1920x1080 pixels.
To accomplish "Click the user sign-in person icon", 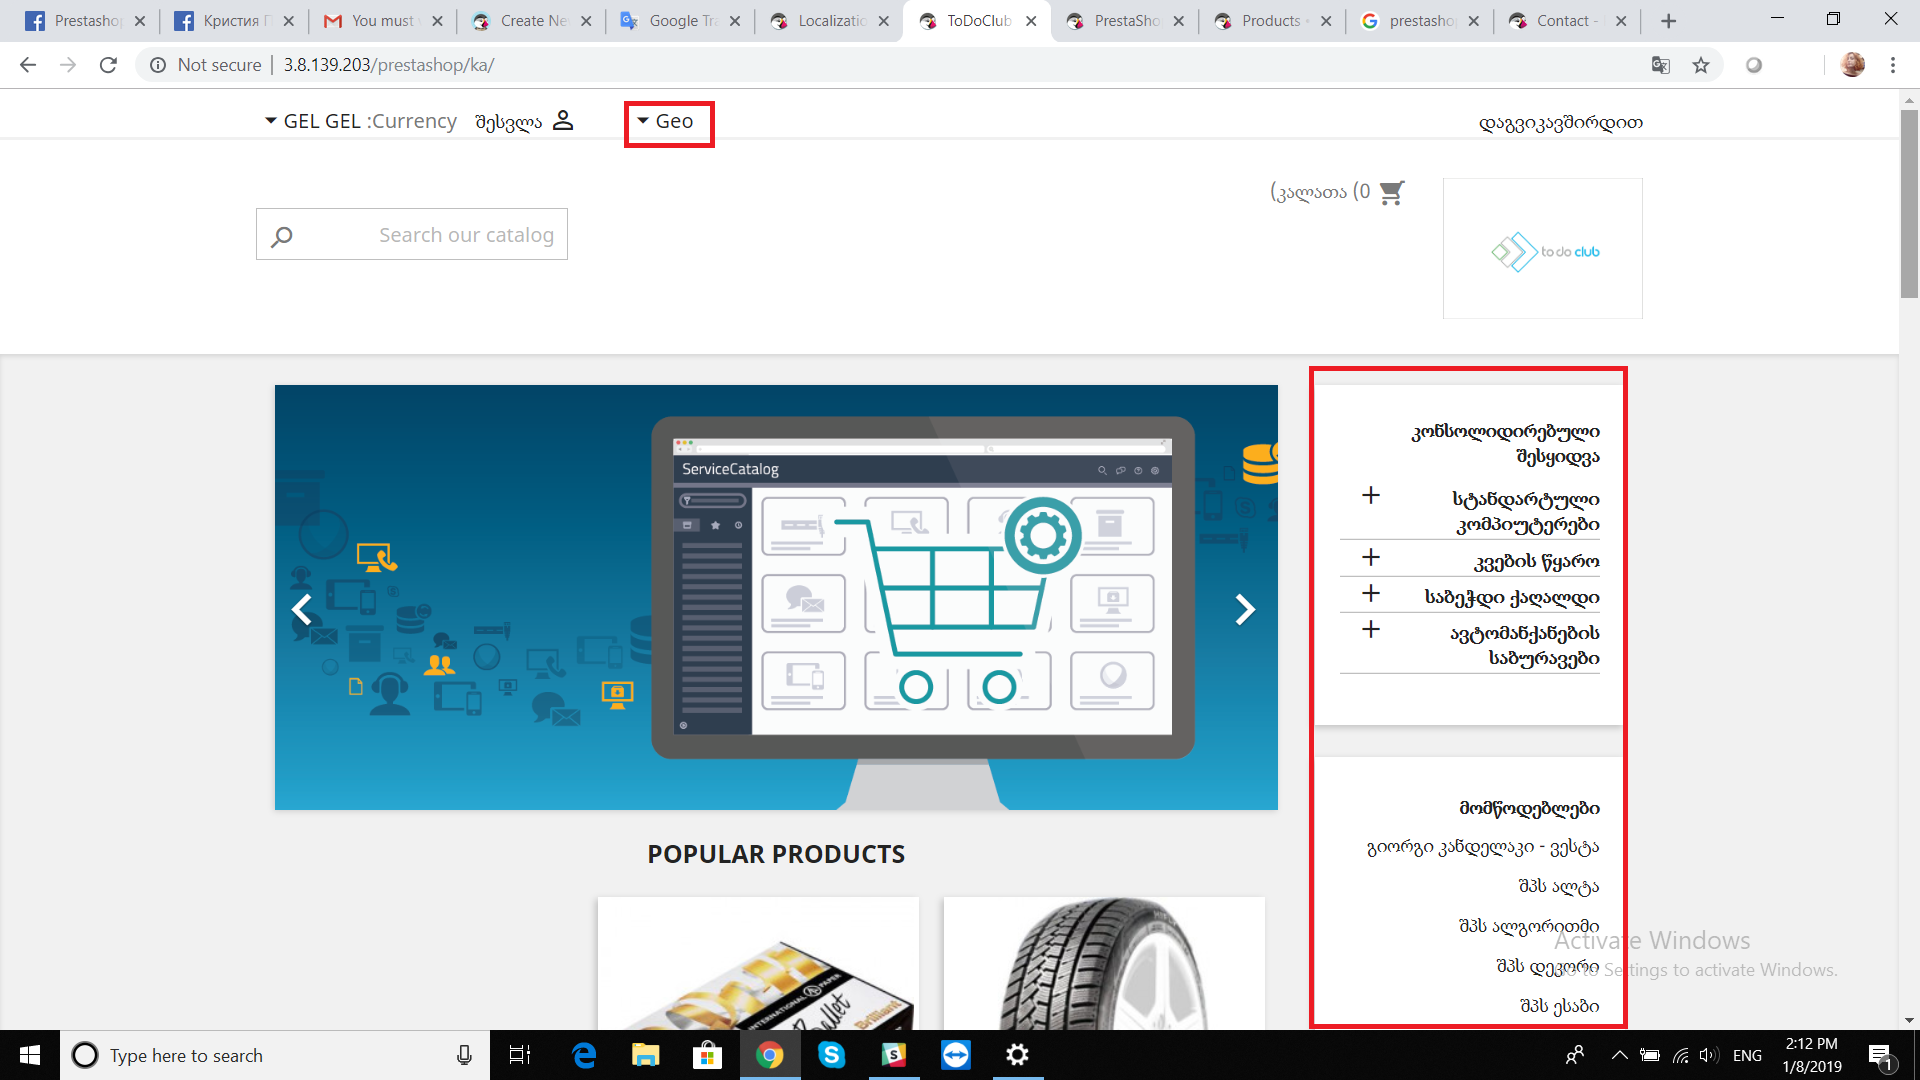I will (x=563, y=121).
